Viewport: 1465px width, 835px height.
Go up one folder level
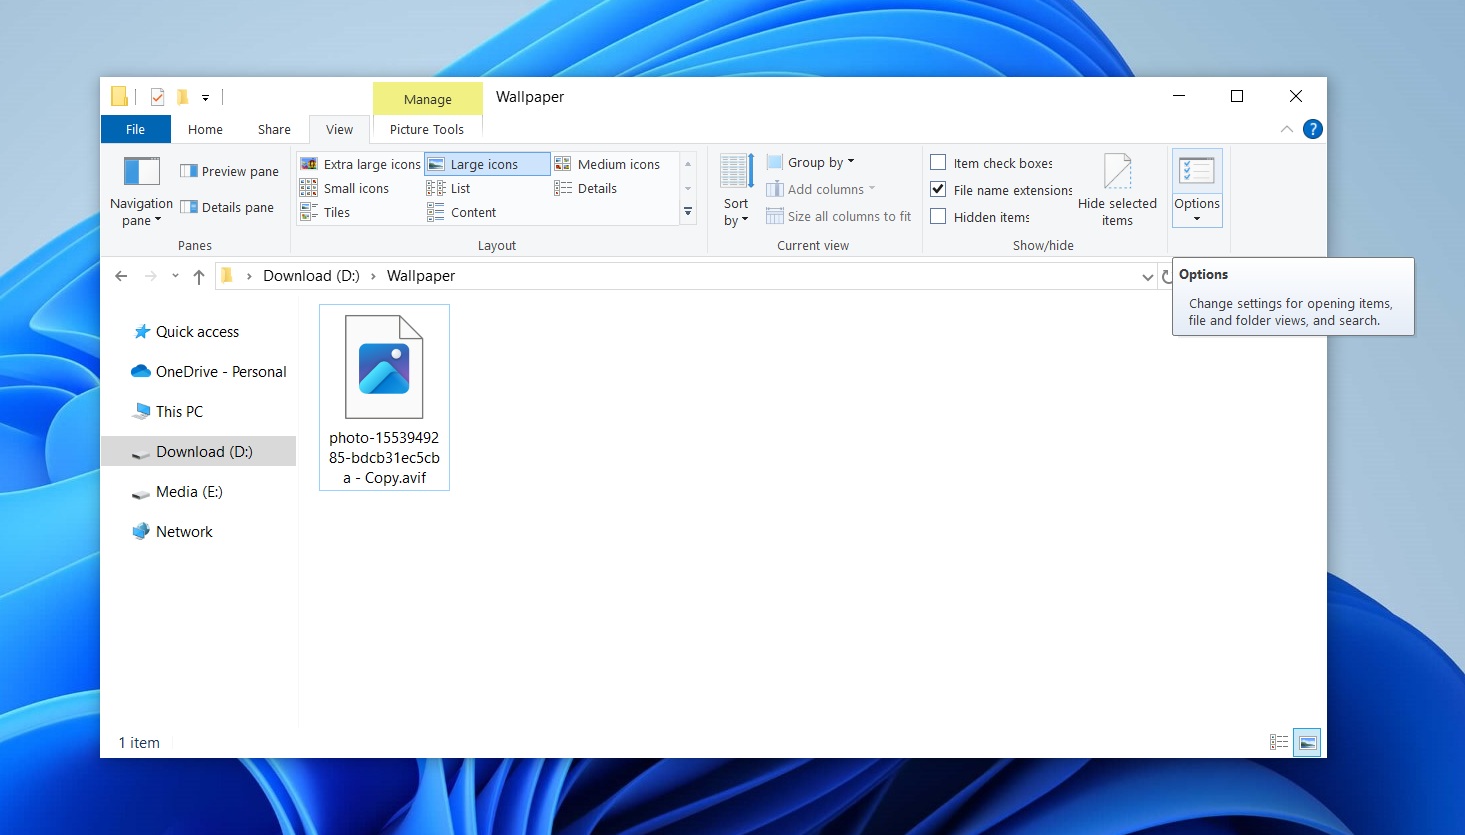pyautogui.click(x=199, y=276)
